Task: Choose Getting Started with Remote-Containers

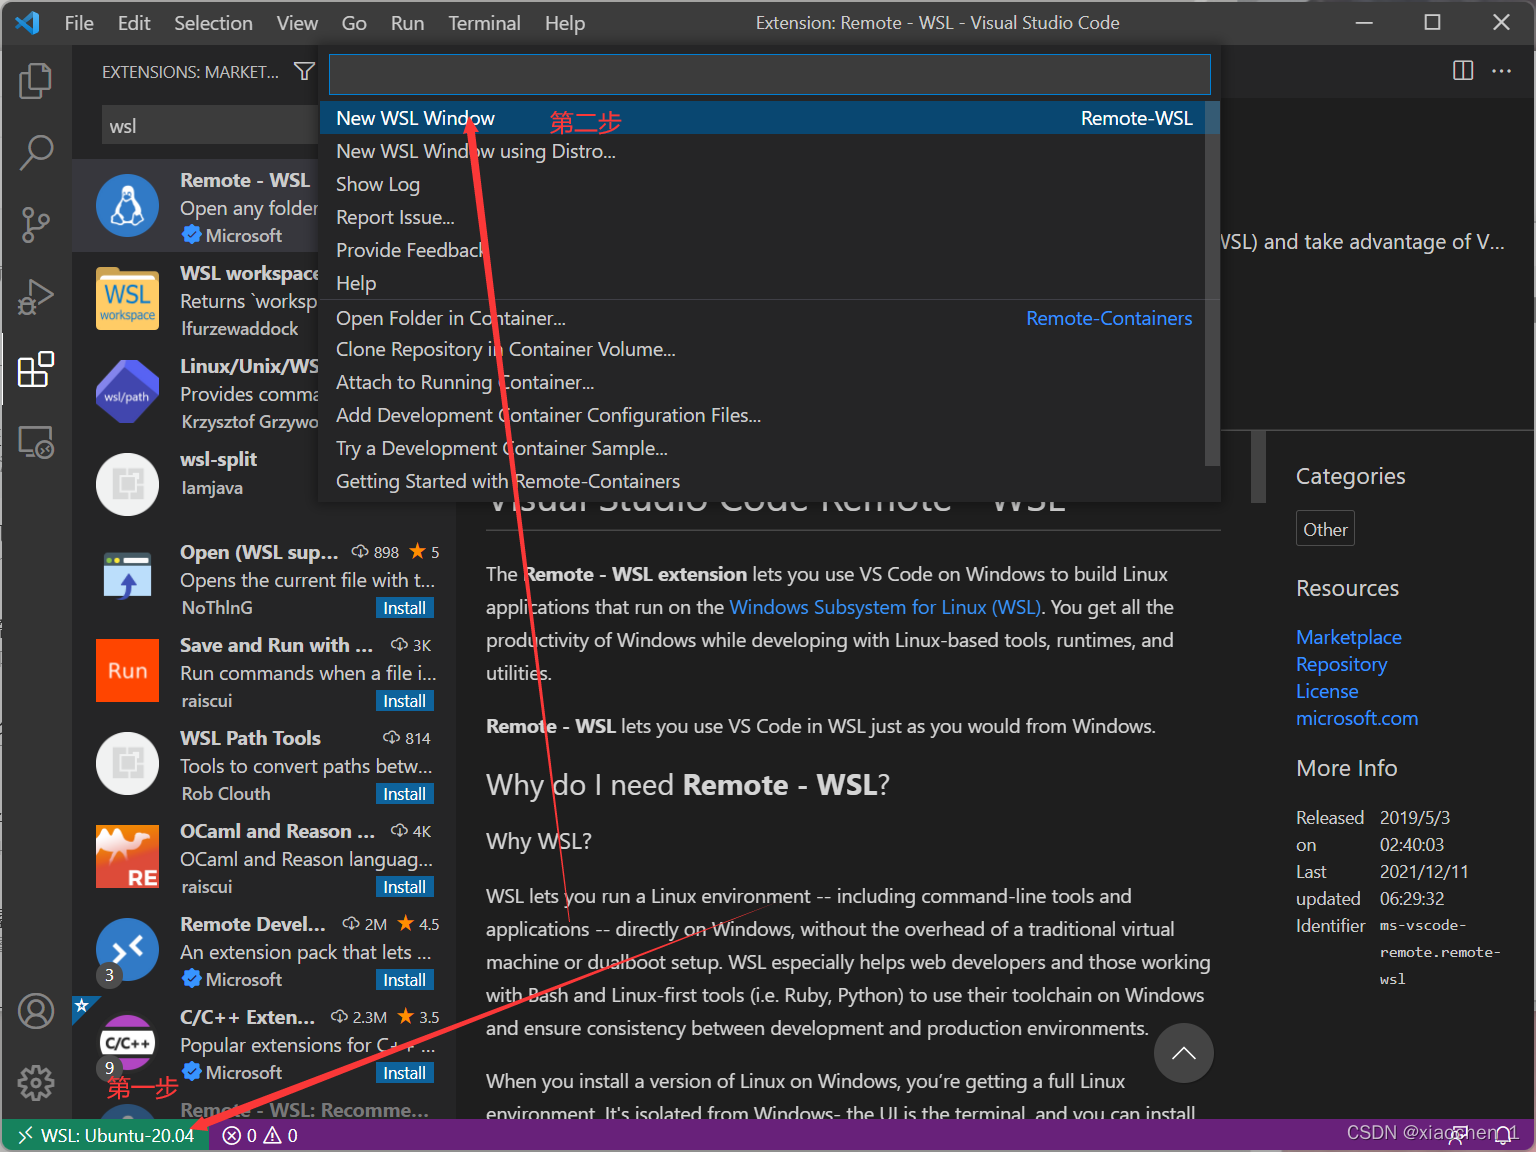Action: [x=764, y=481]
